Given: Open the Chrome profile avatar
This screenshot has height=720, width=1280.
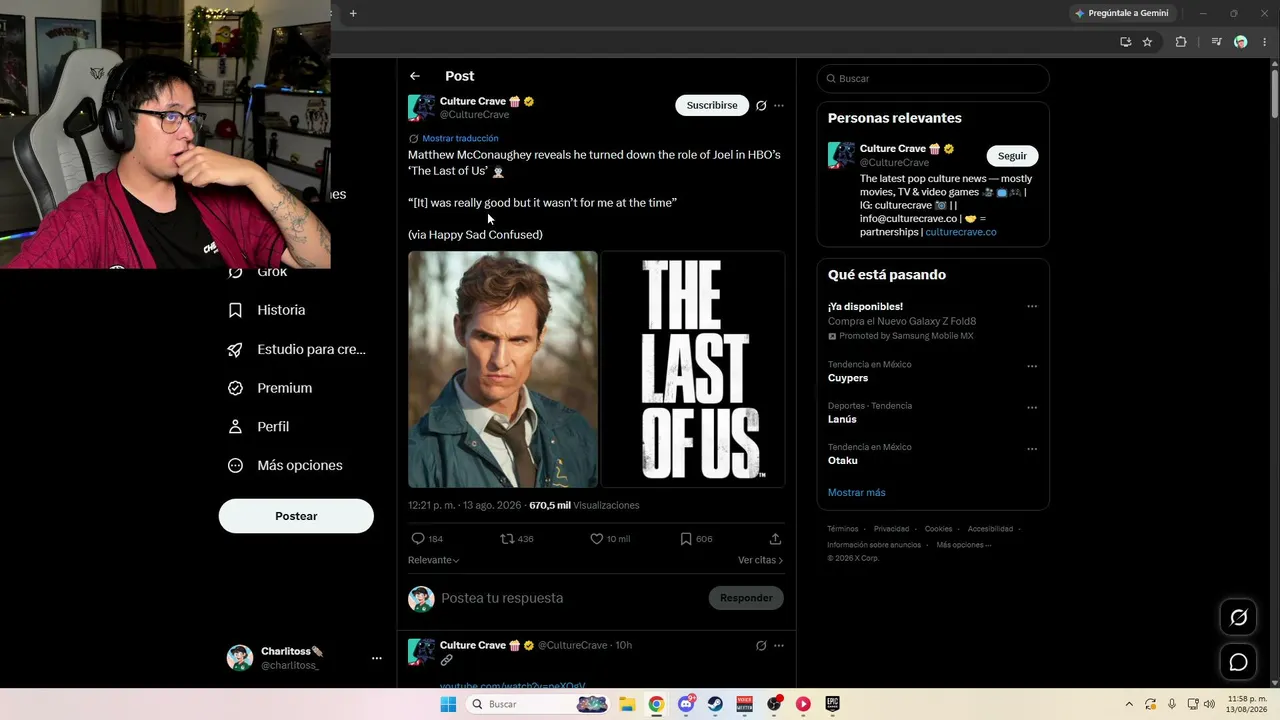Looking at the screenshot, I should (x=1241, y=42).
